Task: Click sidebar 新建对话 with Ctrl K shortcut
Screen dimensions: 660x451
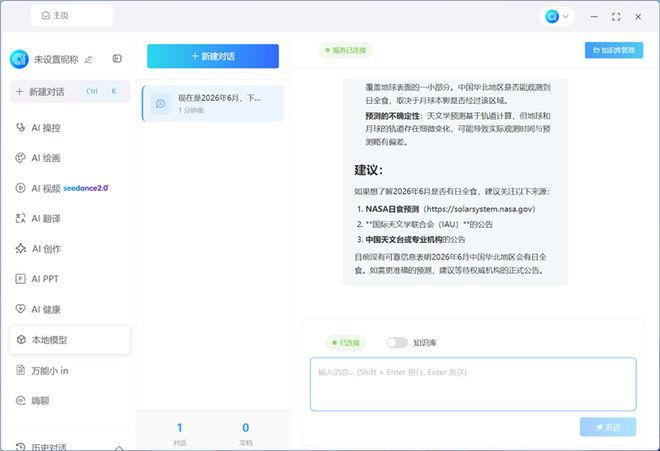Action: click(x=70, y=91)
